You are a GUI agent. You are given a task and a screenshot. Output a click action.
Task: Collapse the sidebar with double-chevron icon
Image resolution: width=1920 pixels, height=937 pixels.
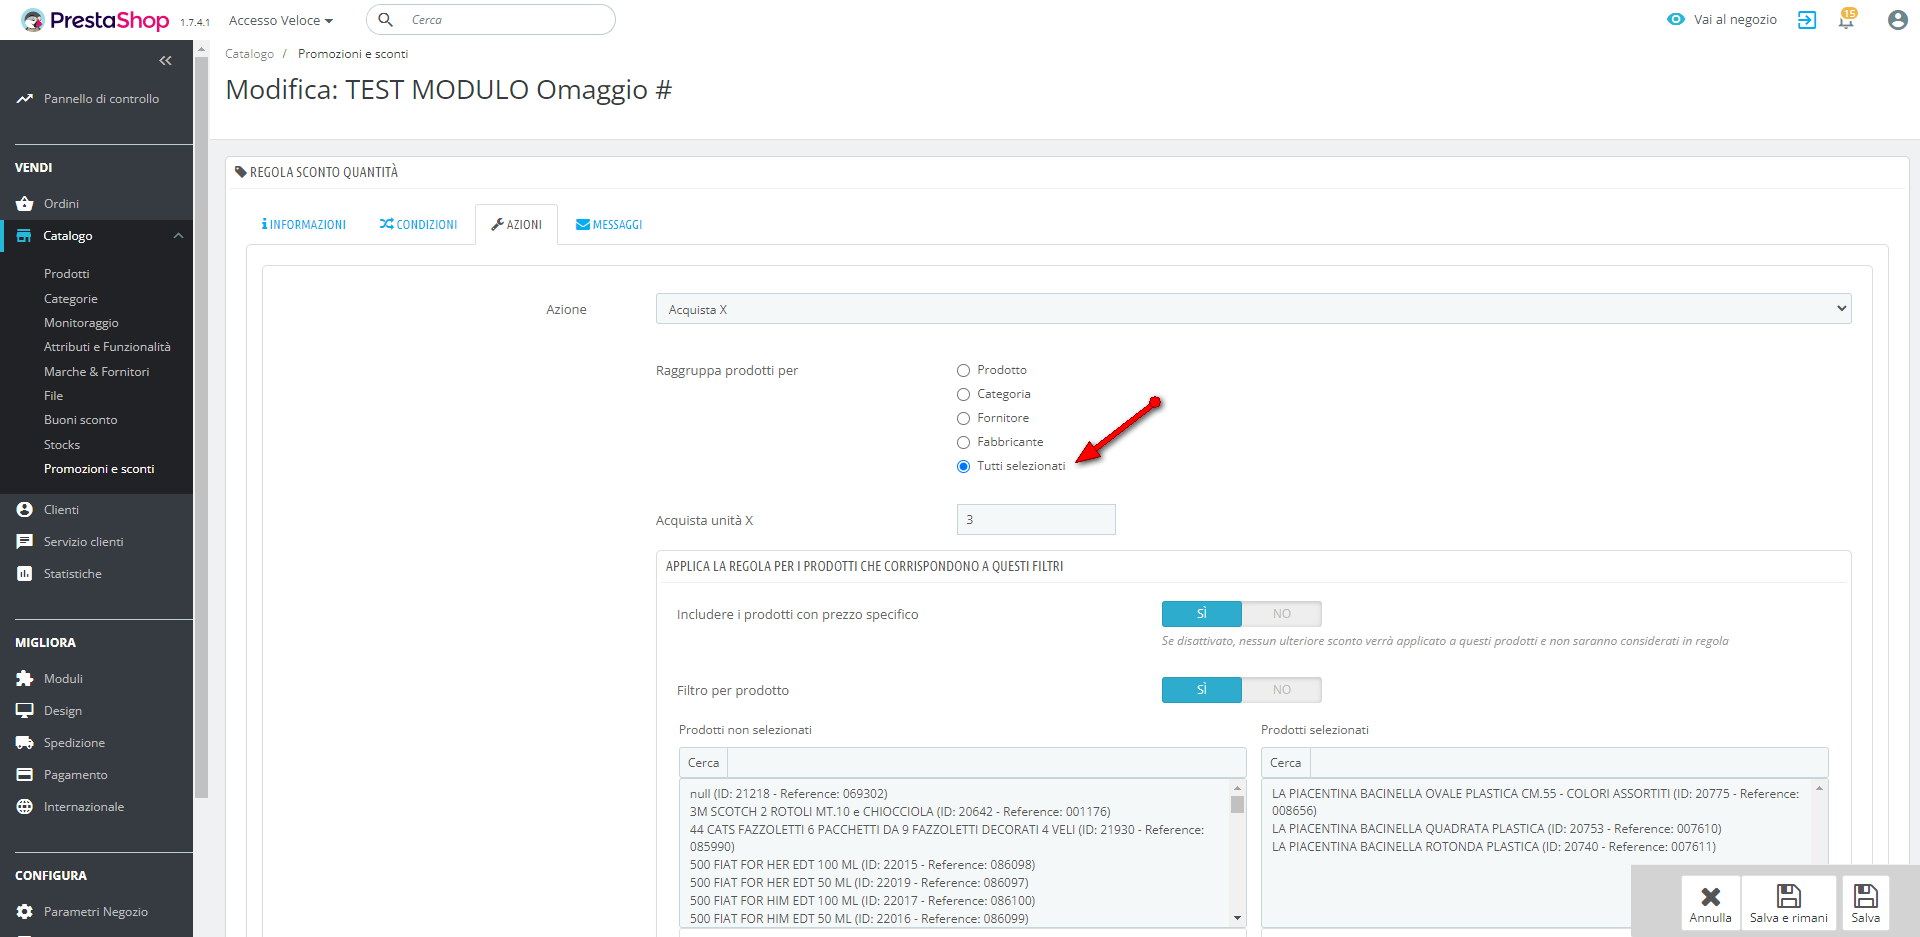[165, 61]
